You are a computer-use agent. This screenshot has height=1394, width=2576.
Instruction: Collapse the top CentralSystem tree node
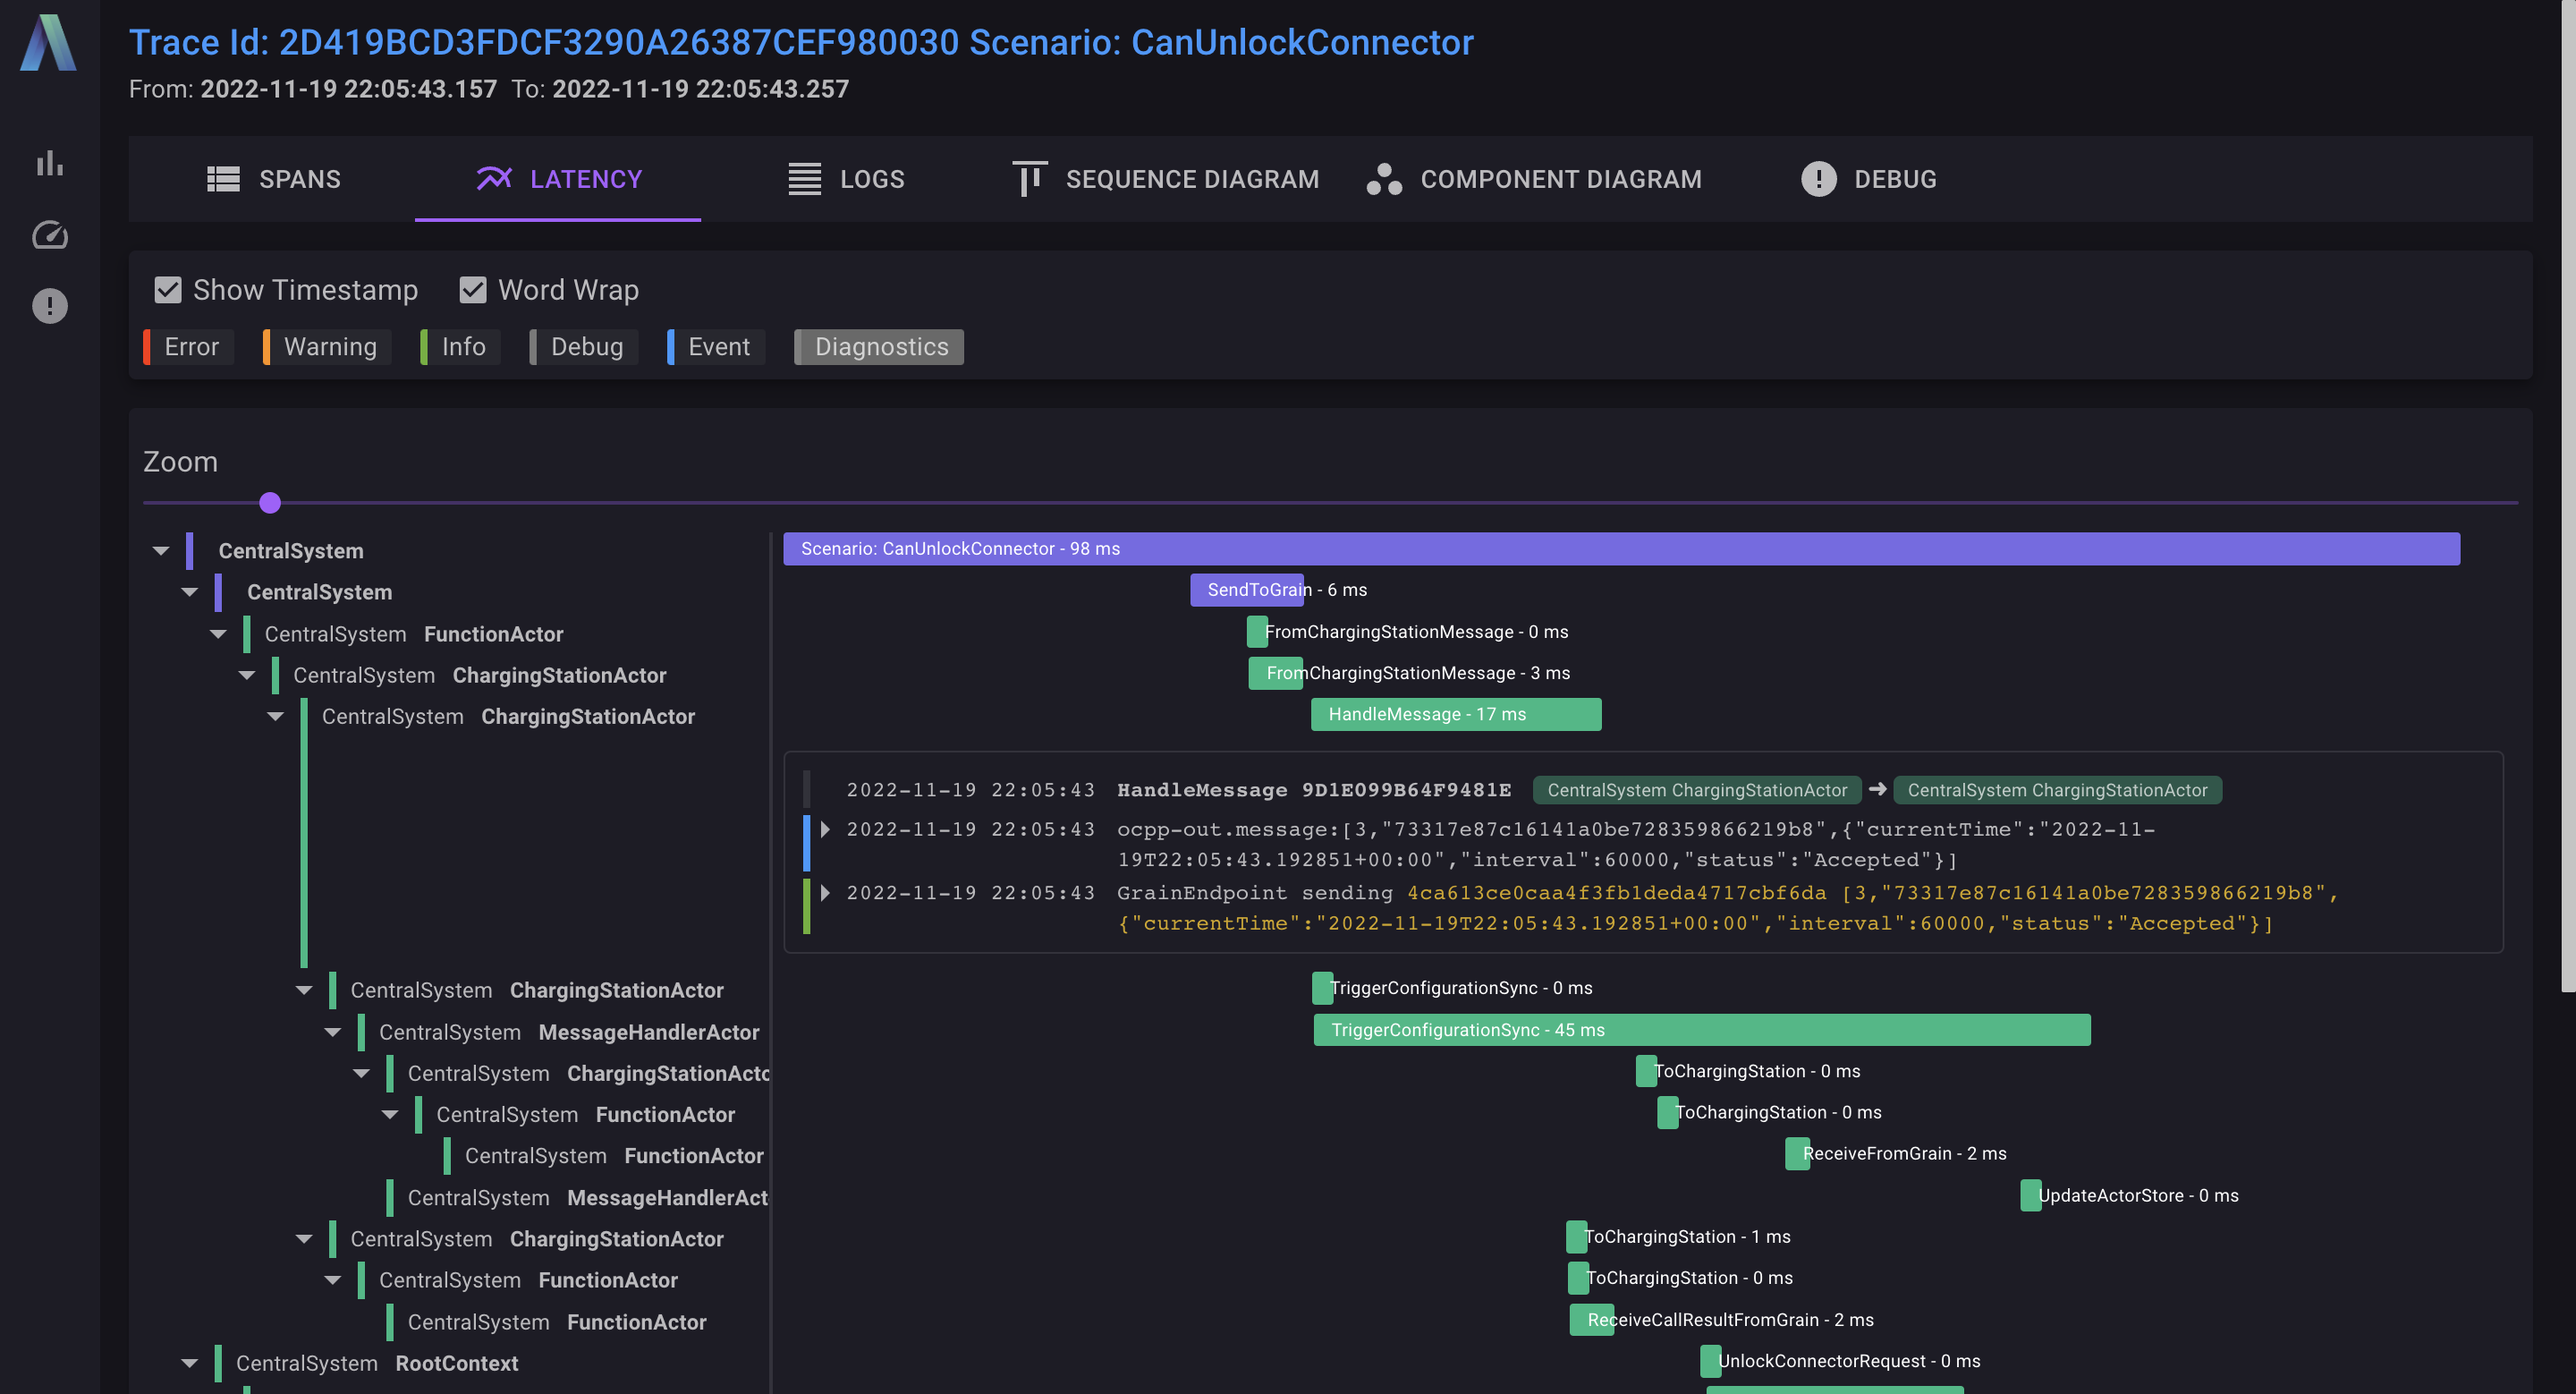pyautogui.click(x=161, y=551)
